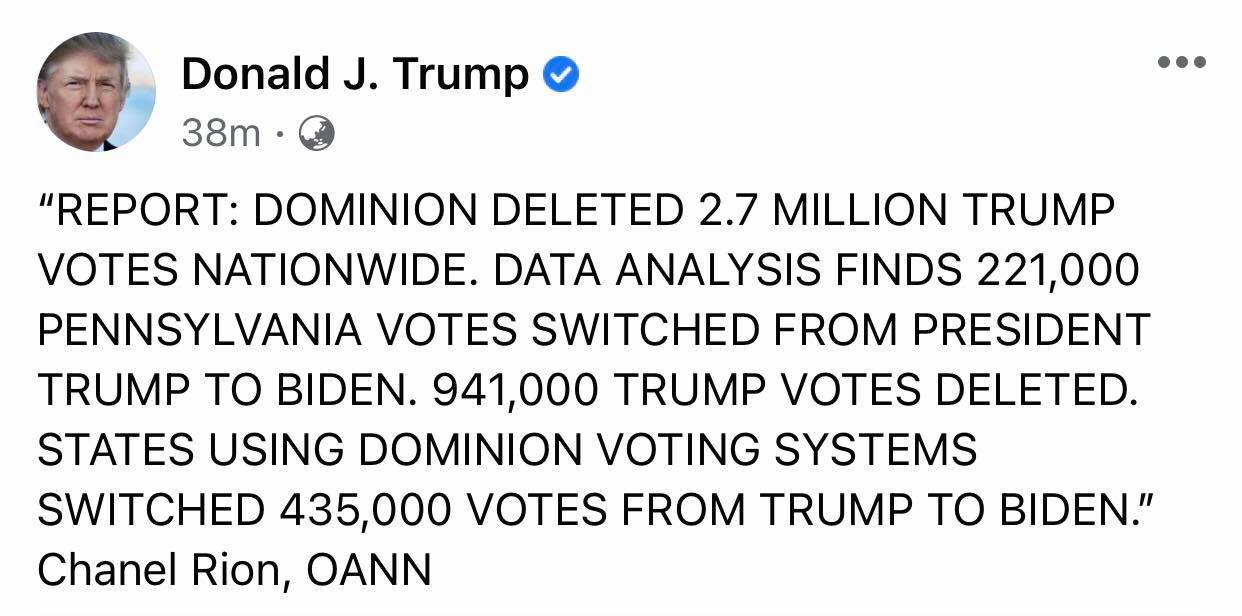Image resolution: width=1242 pixels, height=616 pixels.
Task: Click the 38m post timestamp
Action: click(x=220, y=133)
